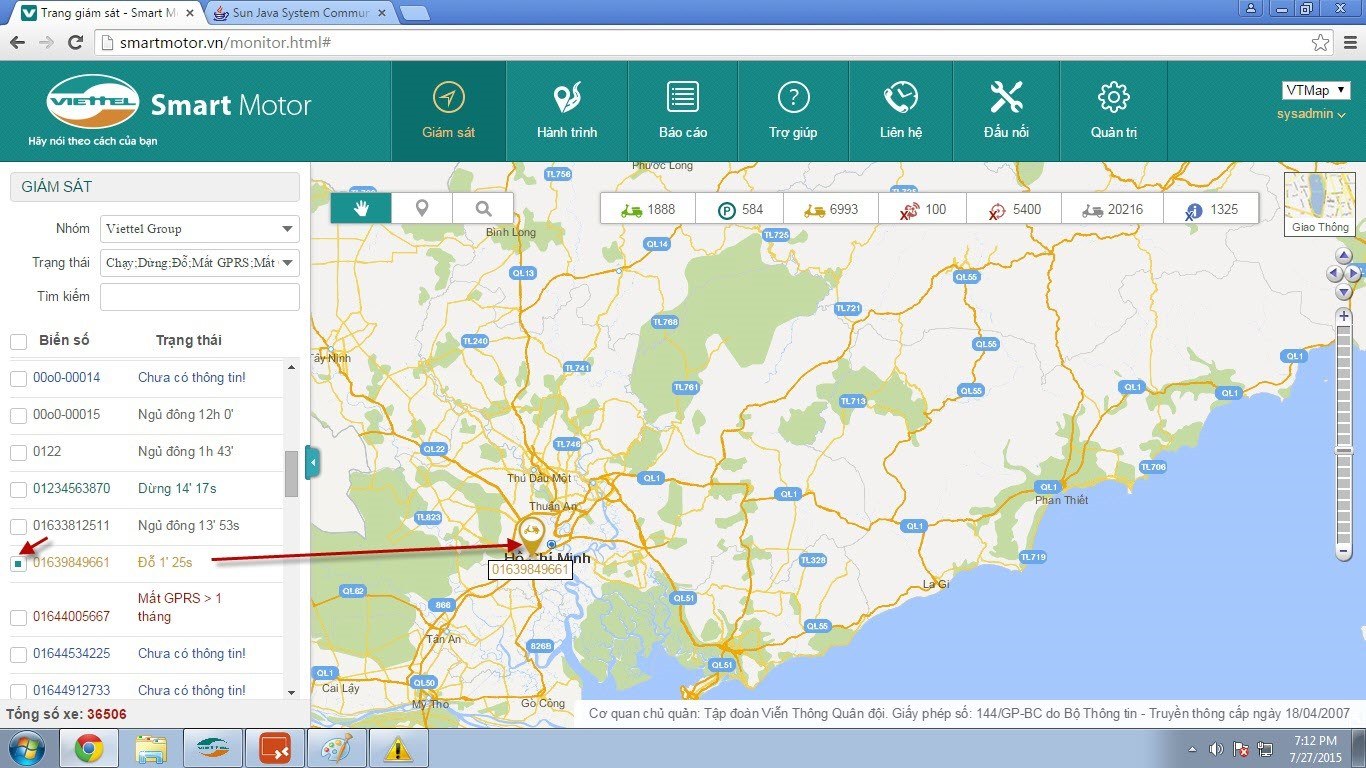Click the zoom in plus button on map

pyautogui.click(x=1344, y=316)
